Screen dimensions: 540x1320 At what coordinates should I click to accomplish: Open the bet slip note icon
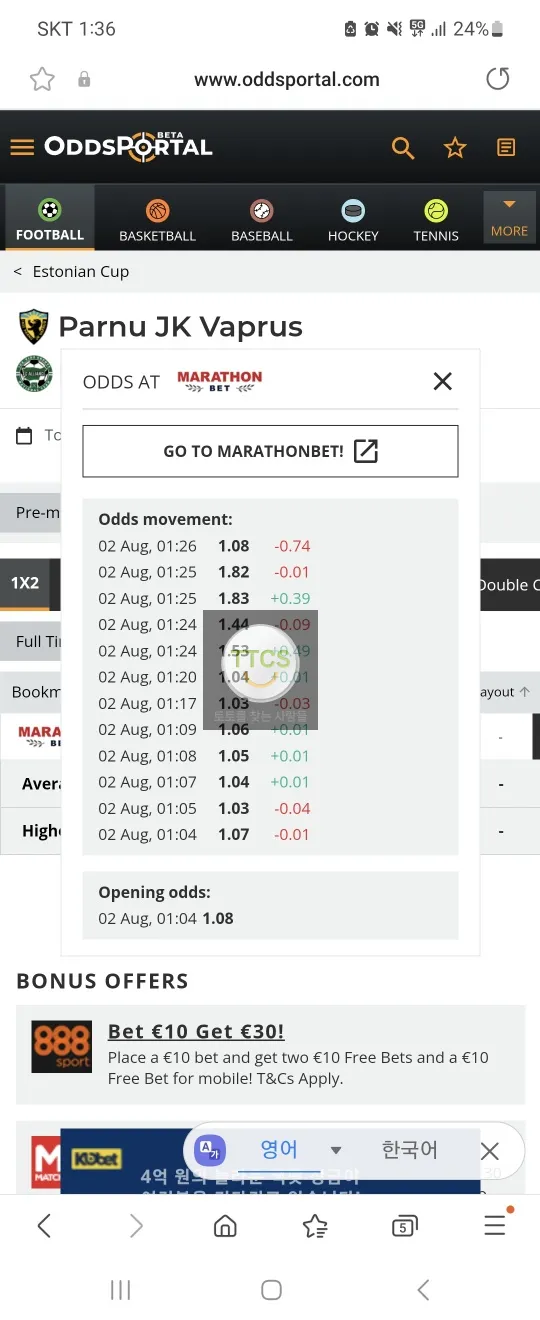pyautogui.click(x=507, y=148)
